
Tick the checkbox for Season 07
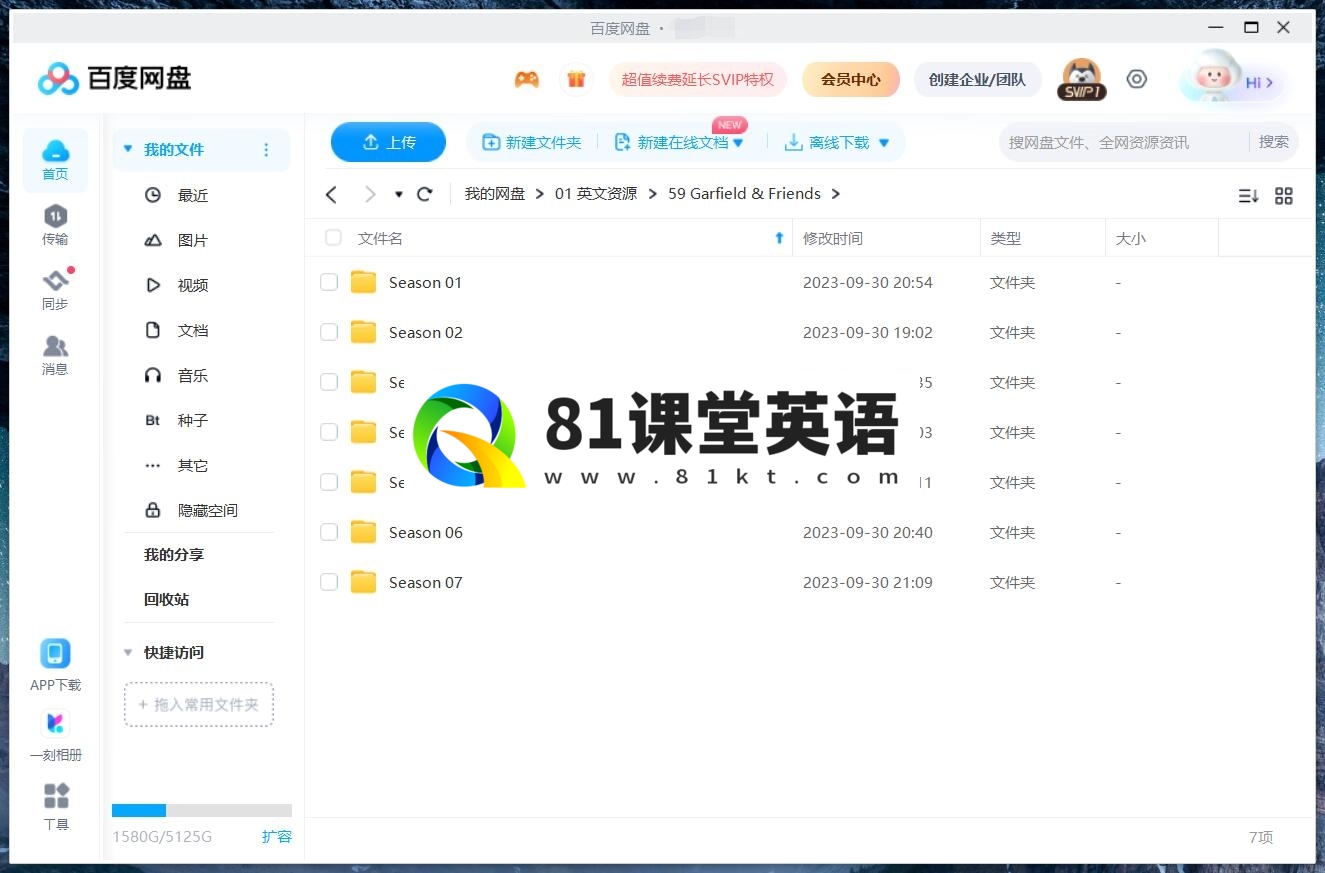pyautogui.click(x=329, y=583)
